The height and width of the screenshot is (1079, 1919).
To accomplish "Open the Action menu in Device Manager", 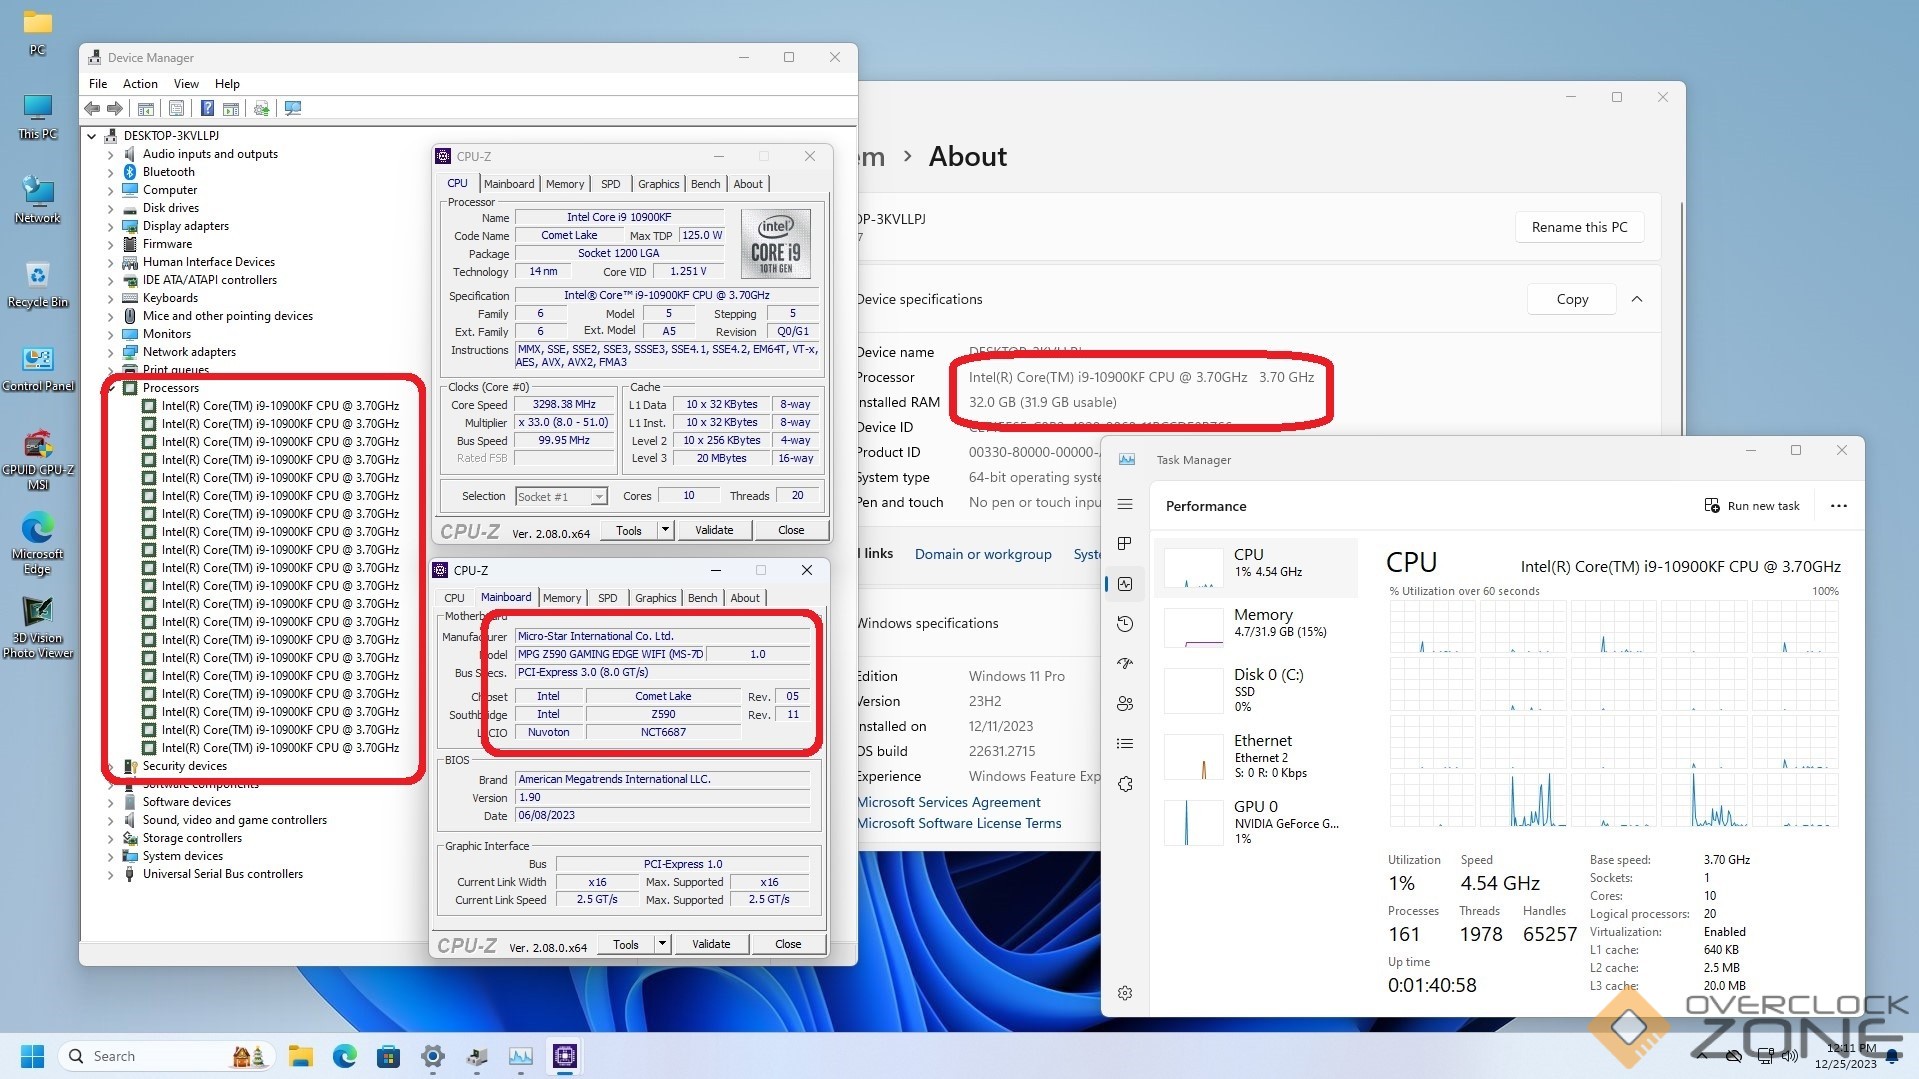I will (140, 84).
